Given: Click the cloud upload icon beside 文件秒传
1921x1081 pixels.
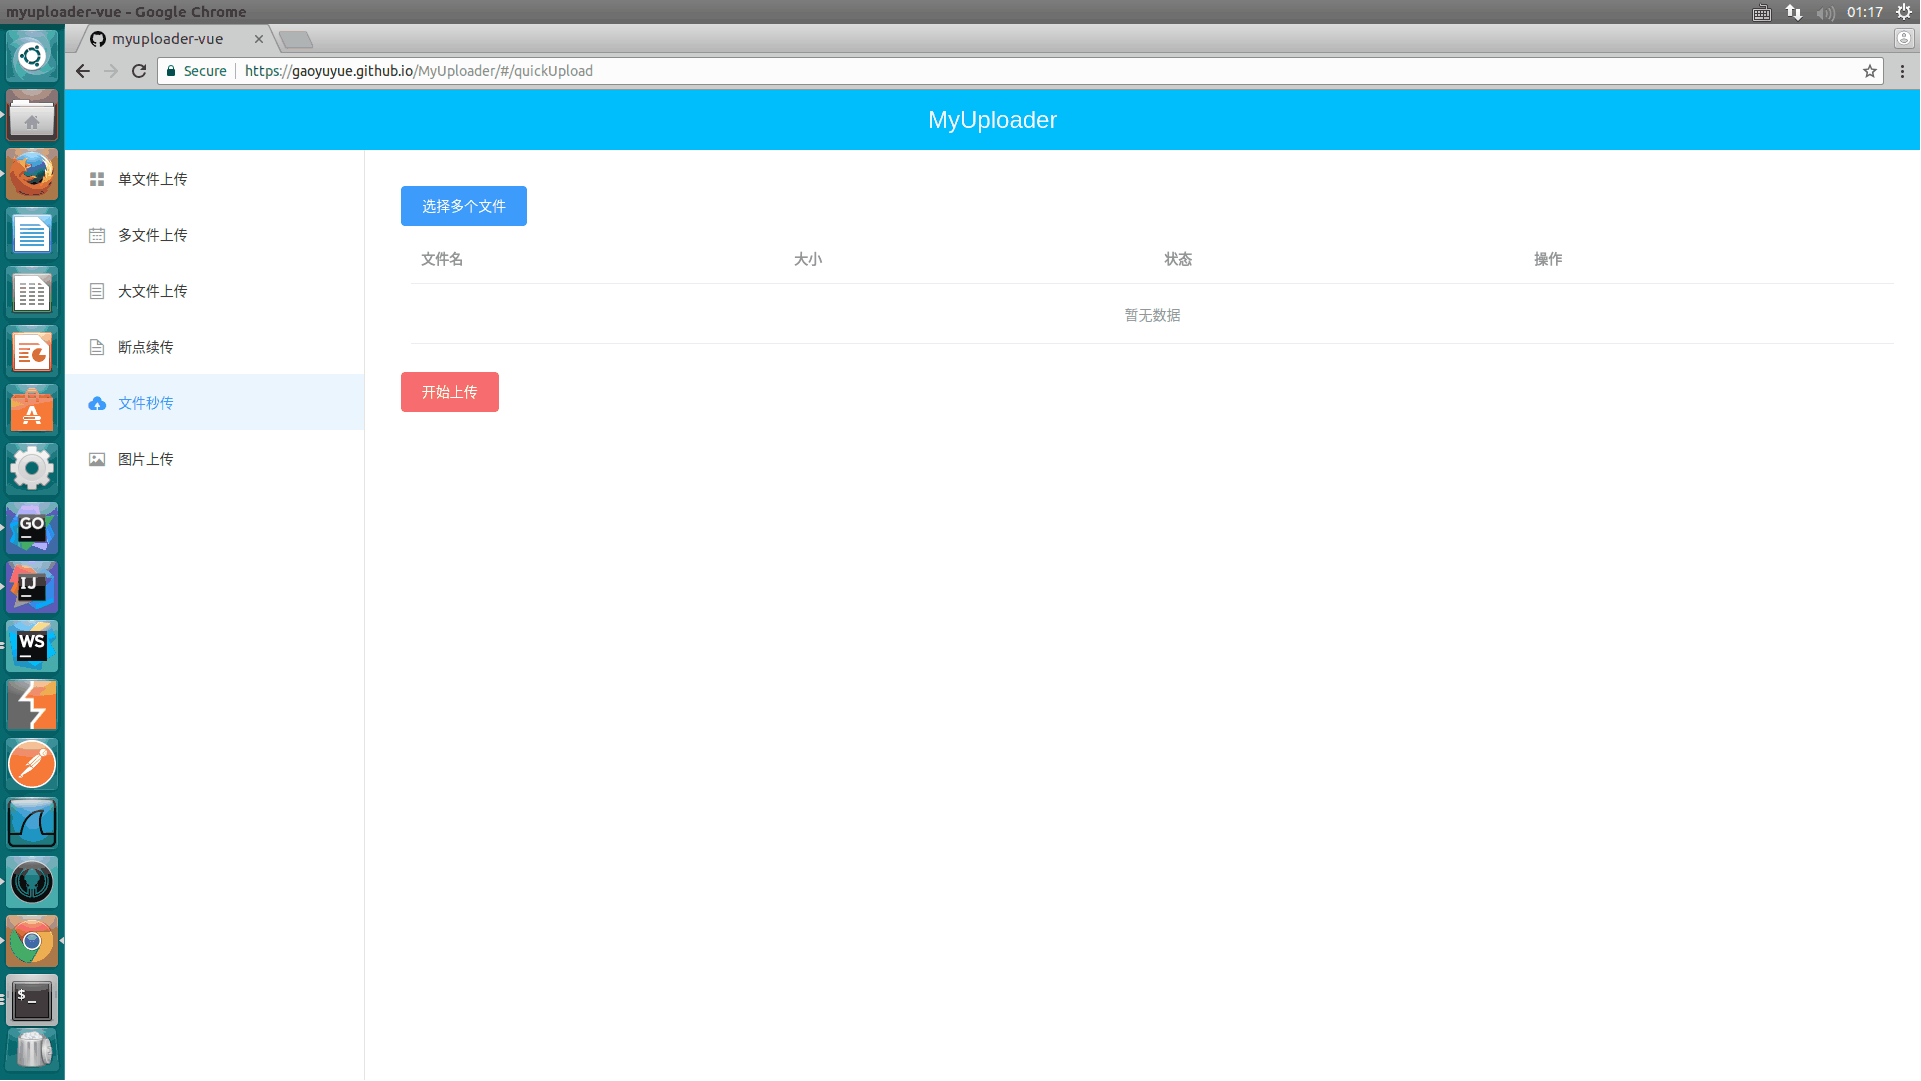Looking at the screenshot, I should tap(97, 403).
